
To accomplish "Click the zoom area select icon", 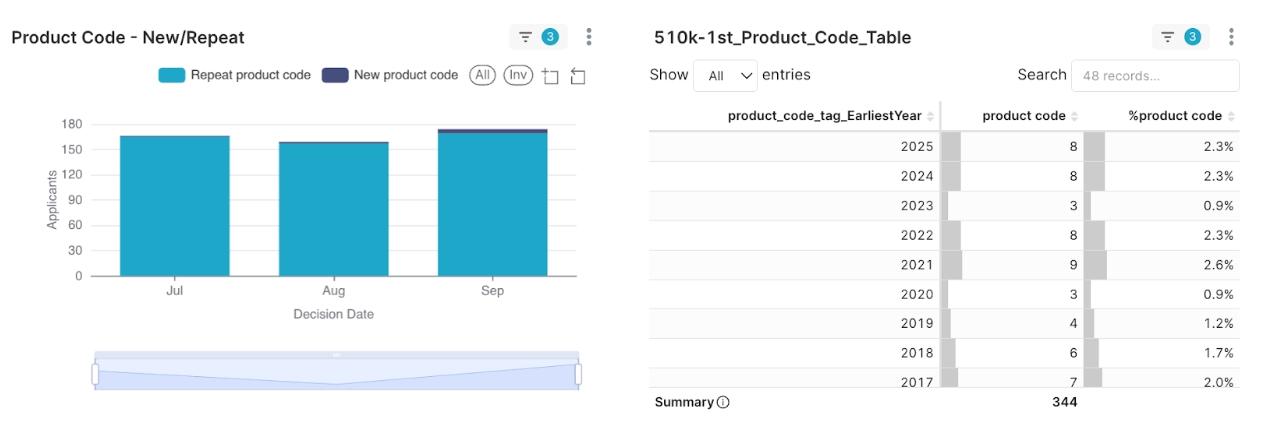I will click(x=550, y=76).
